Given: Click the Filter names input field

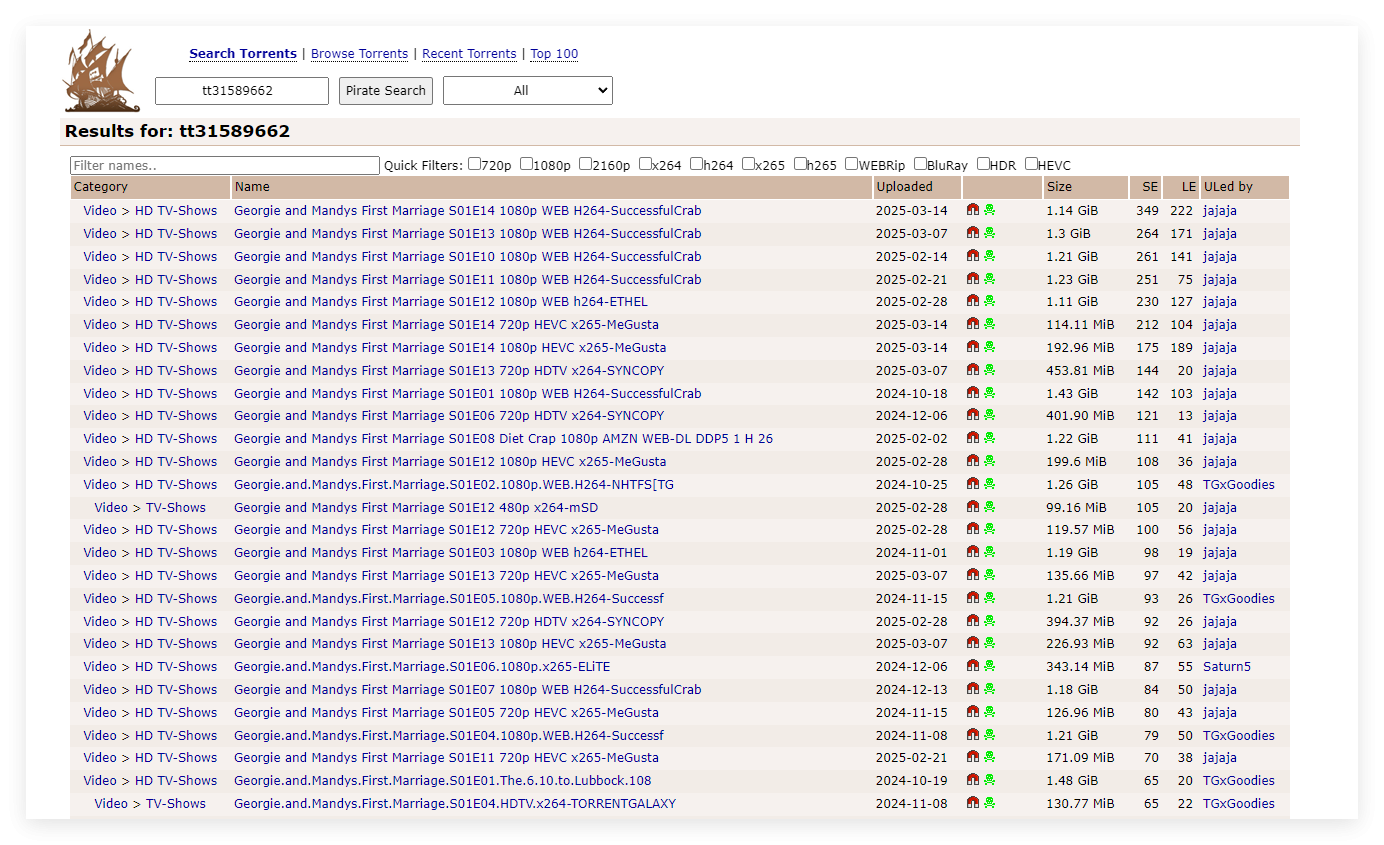Looking at the screenshot, I should pyautogui.click(x=225, y=165).
